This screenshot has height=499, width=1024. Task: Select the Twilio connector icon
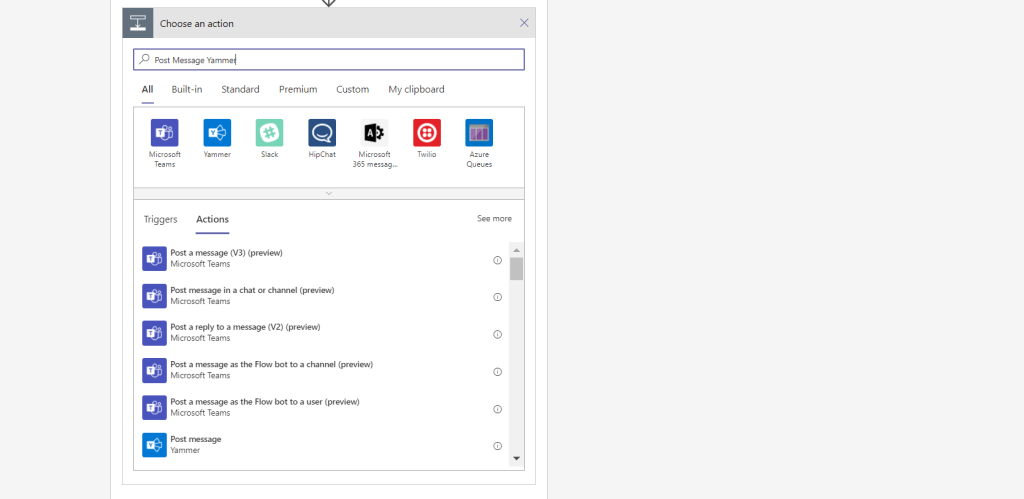[x=427, y=133]
